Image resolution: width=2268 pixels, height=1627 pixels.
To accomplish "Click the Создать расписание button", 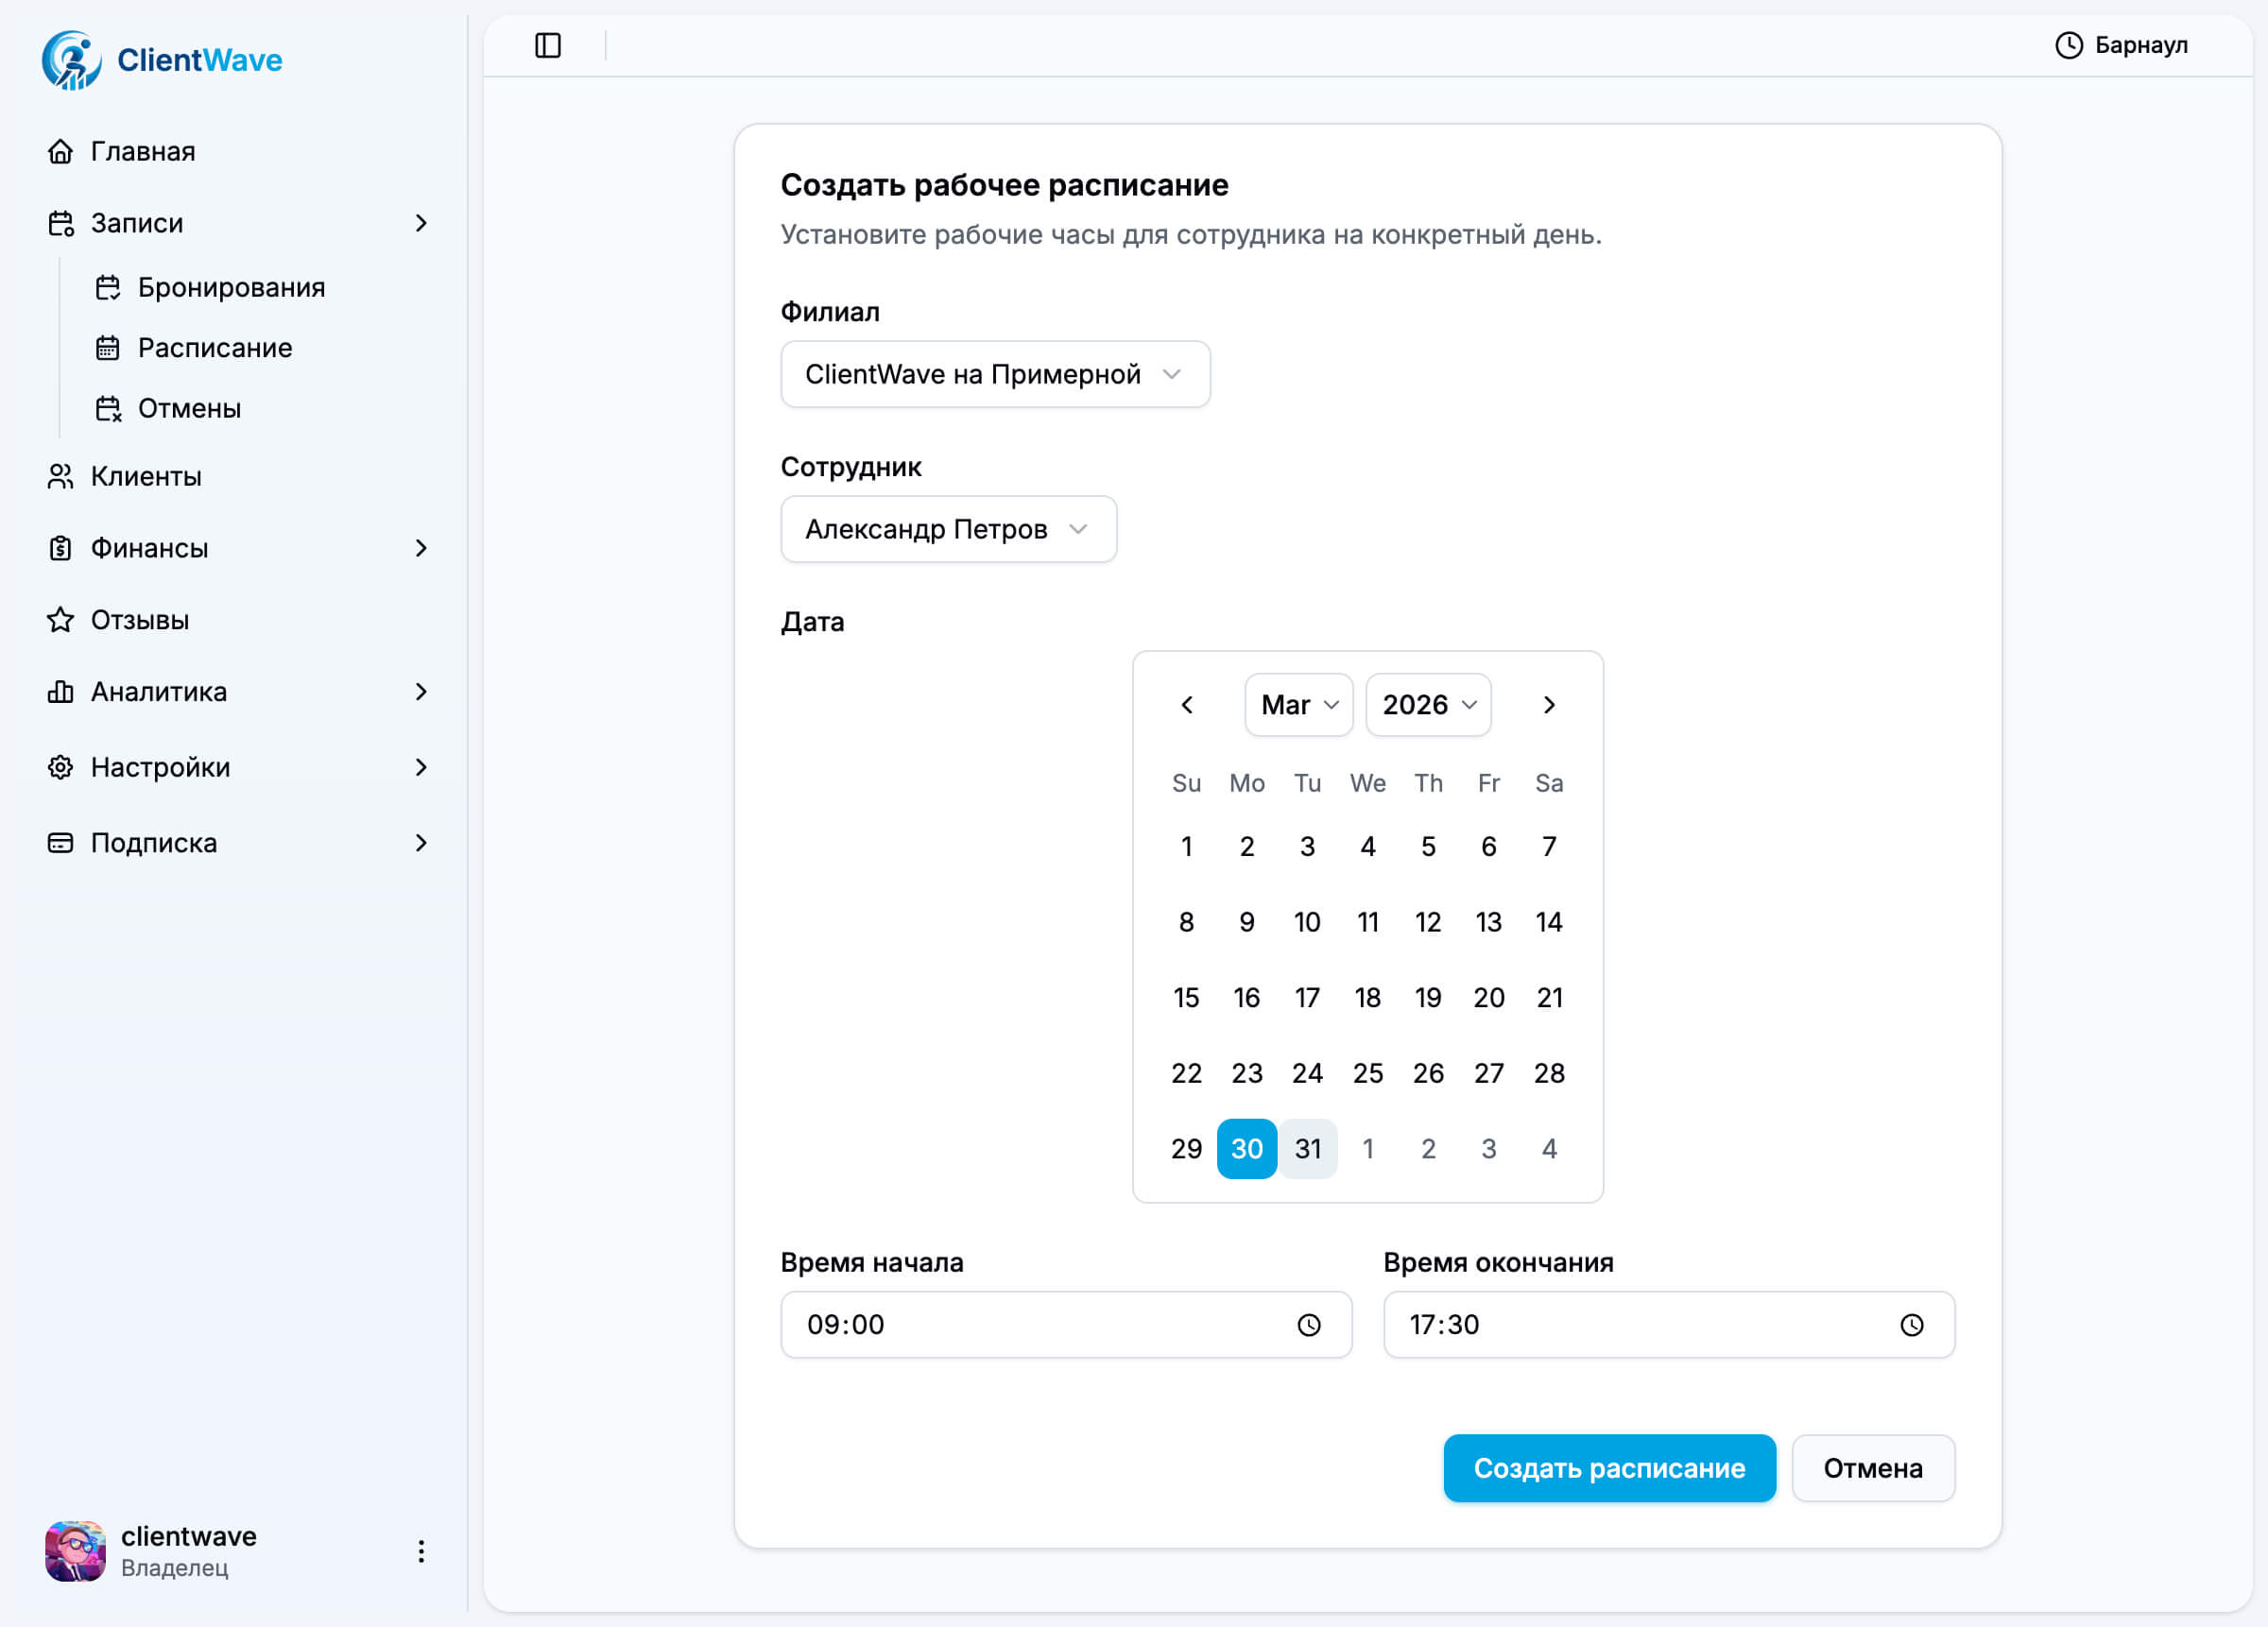I will (x=1609, y=1468).
